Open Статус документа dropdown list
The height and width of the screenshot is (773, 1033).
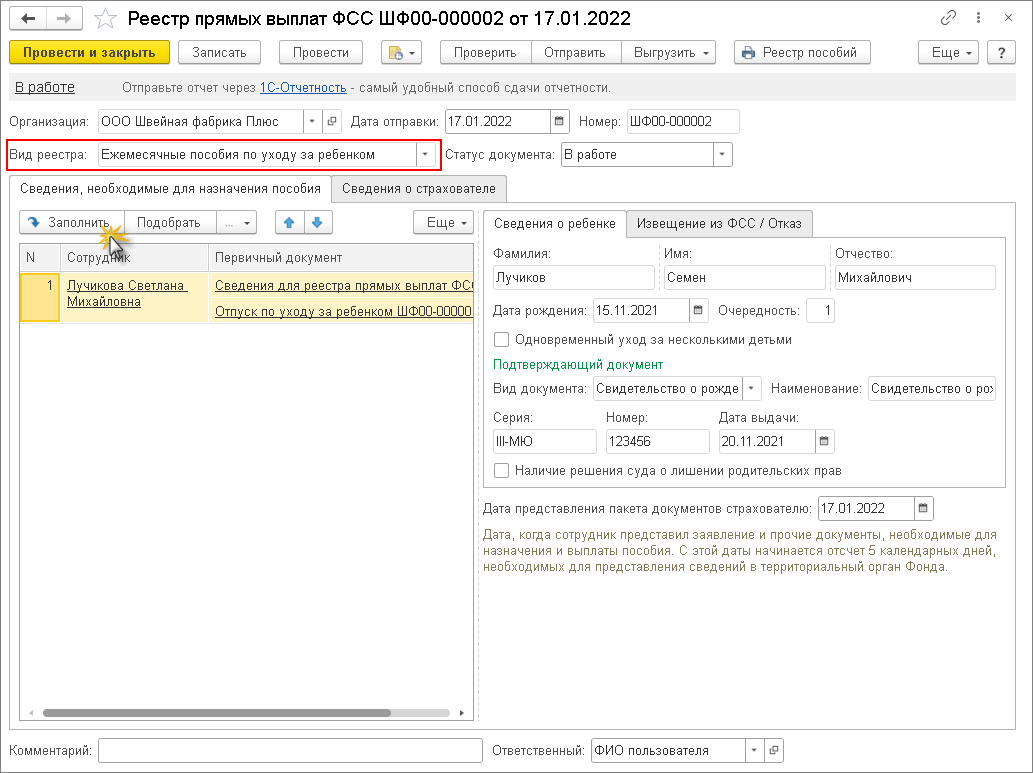click(722, 155)
